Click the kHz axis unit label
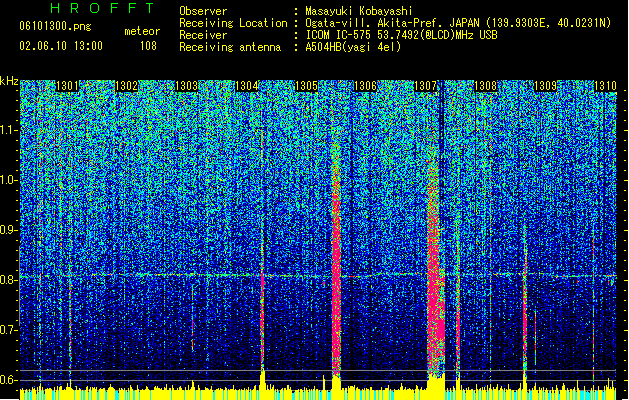The width and height of the screenshot is (629, 400). (9, 81)
